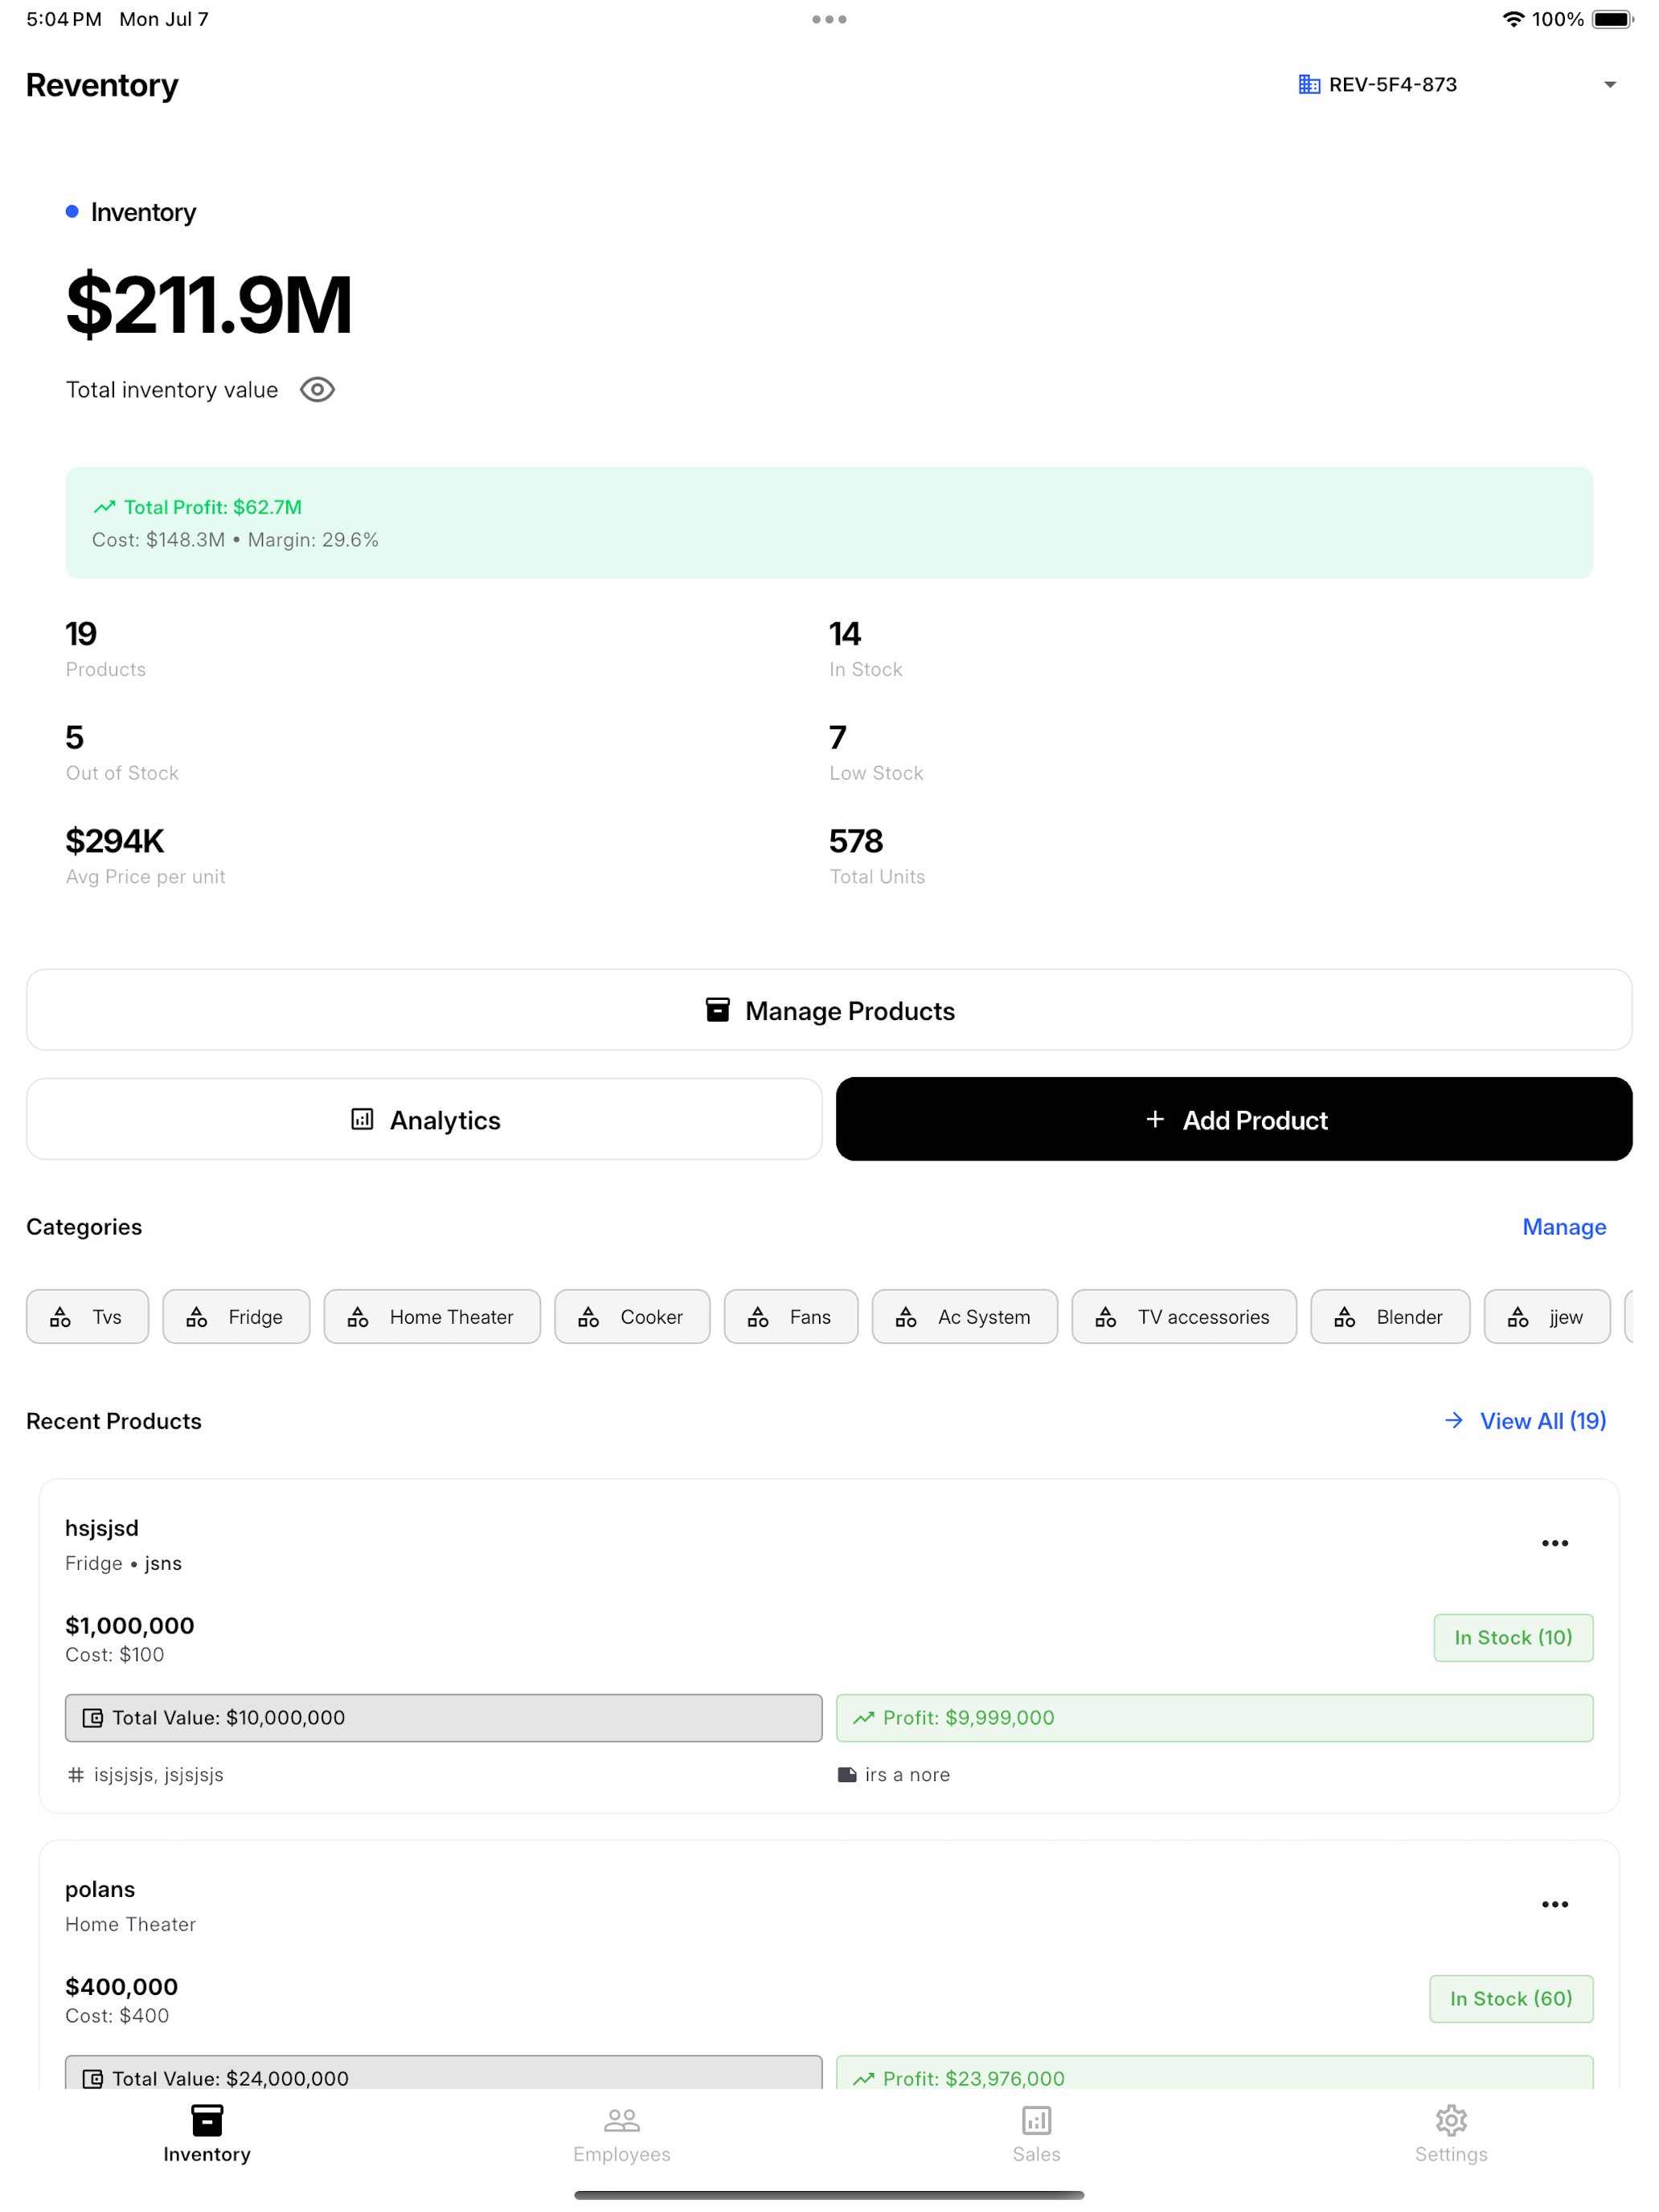Open the REV-5F4-873 store dropdown

pos(1456,85)
